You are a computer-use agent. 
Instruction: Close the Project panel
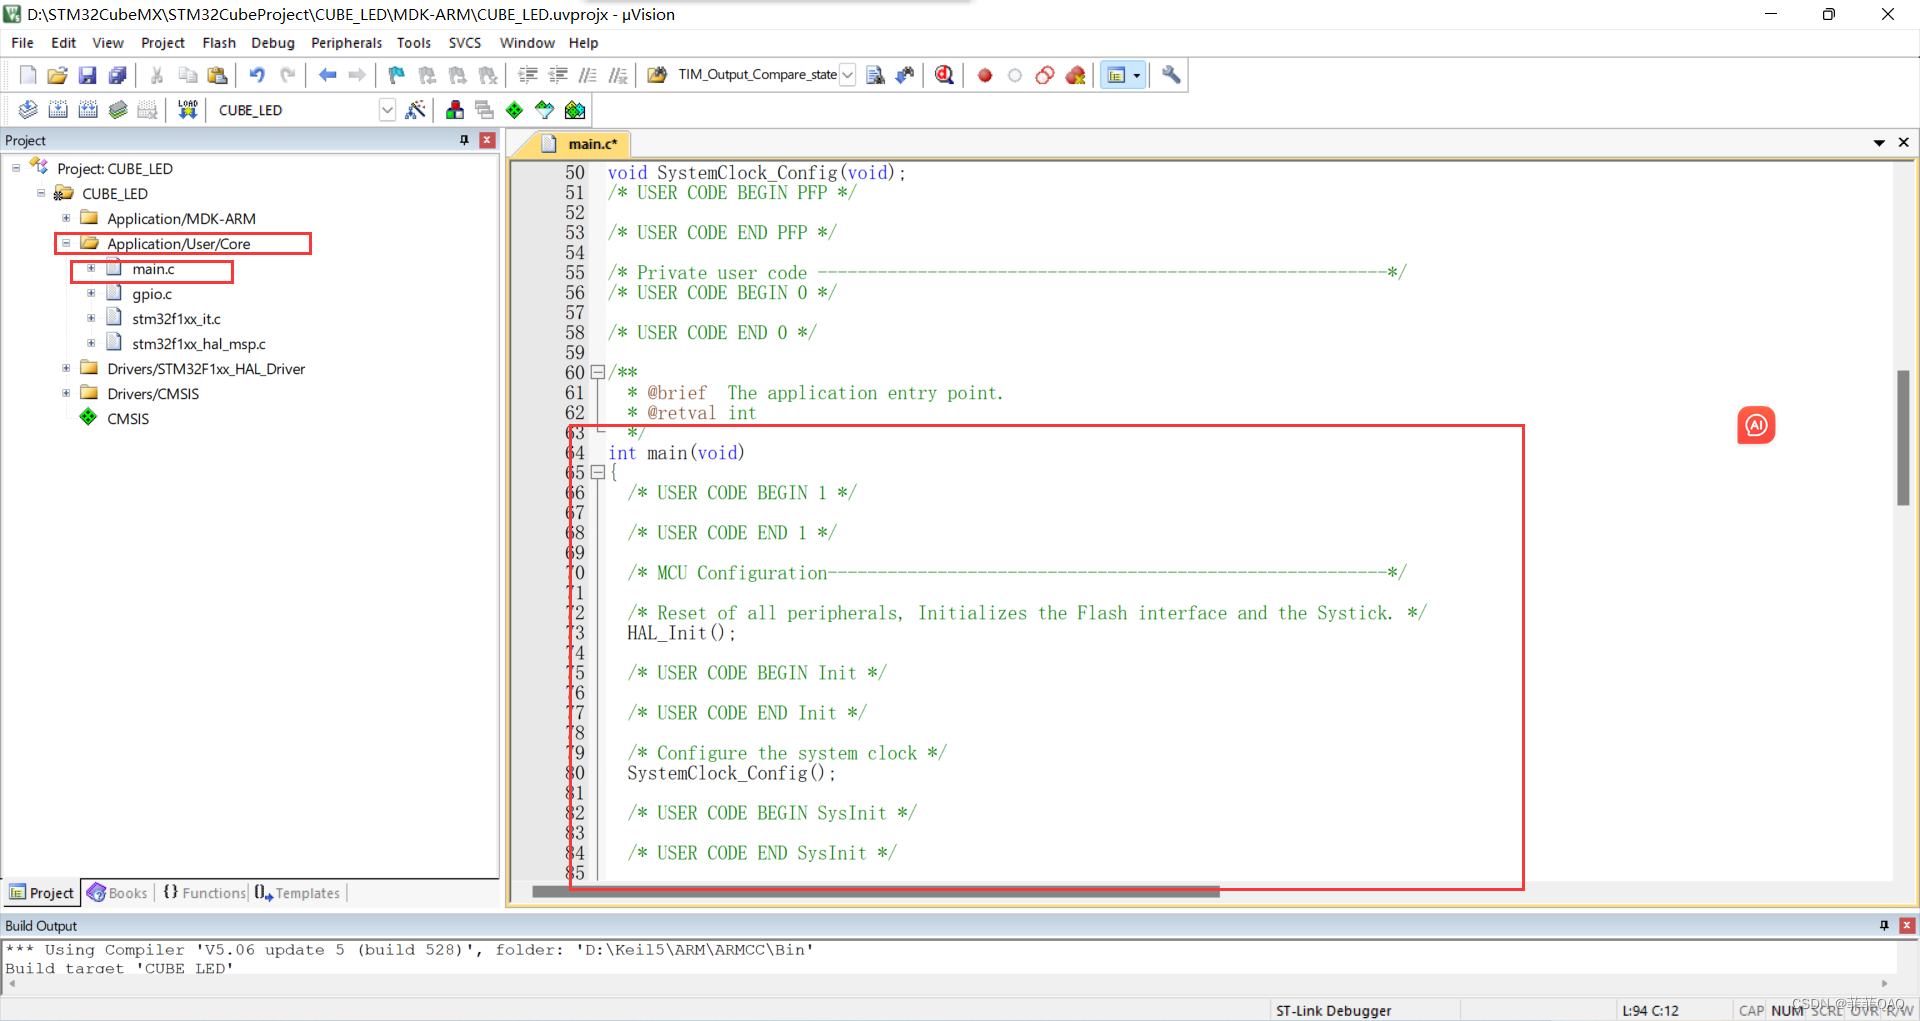[487, 140]
